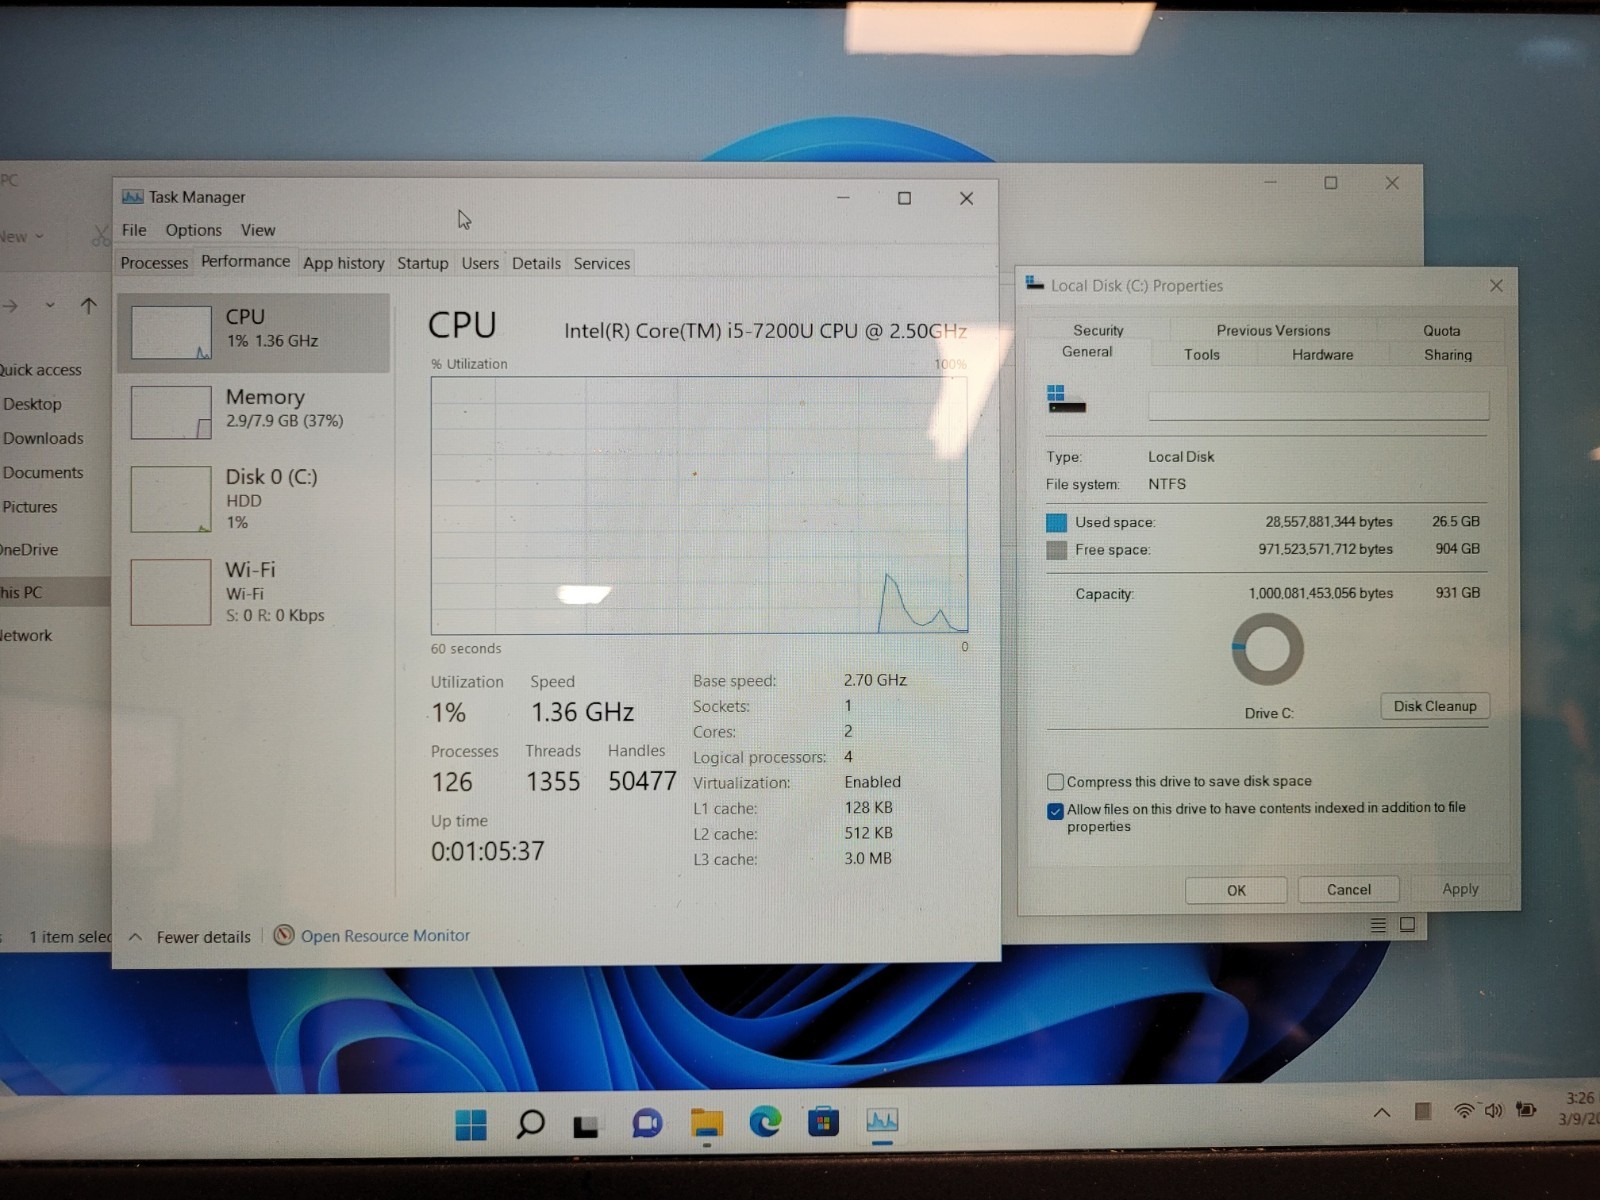Launch Microsoft Edge from taskbar
The image size is (1600, 1200).
(x=765, y=1122)
